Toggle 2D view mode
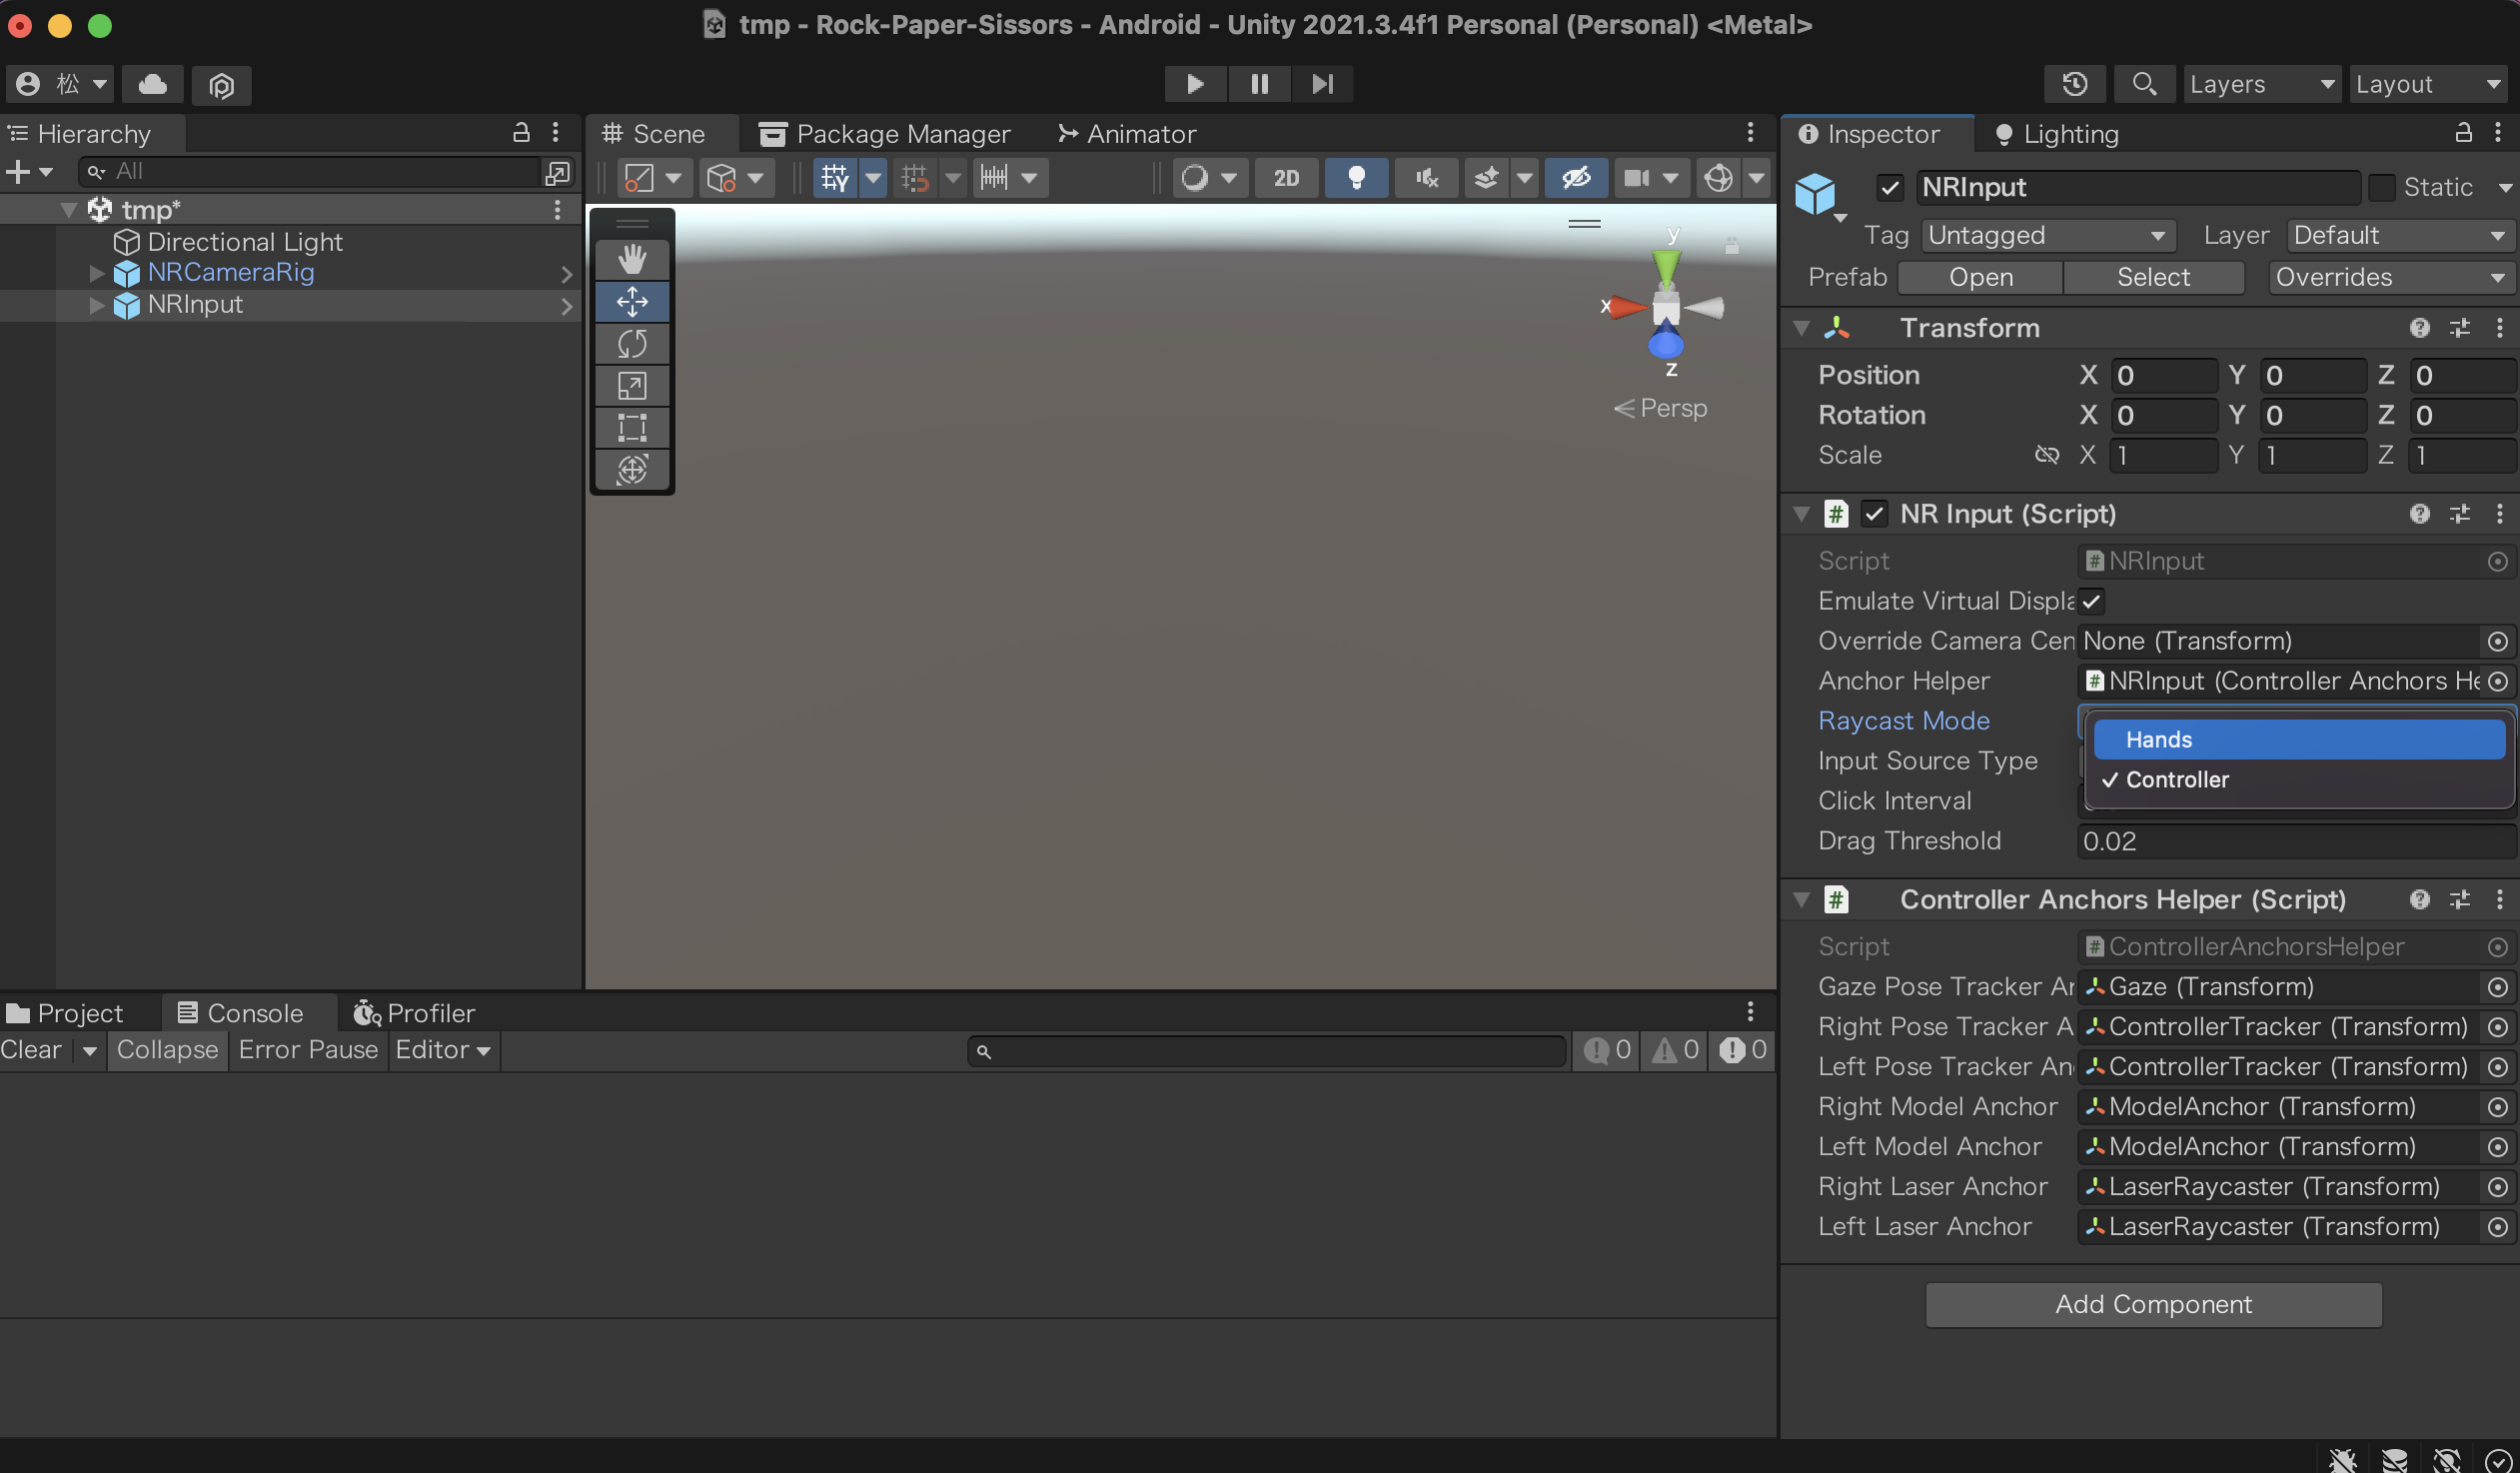This screenshot has height=1473, width=2520. 1286,178
